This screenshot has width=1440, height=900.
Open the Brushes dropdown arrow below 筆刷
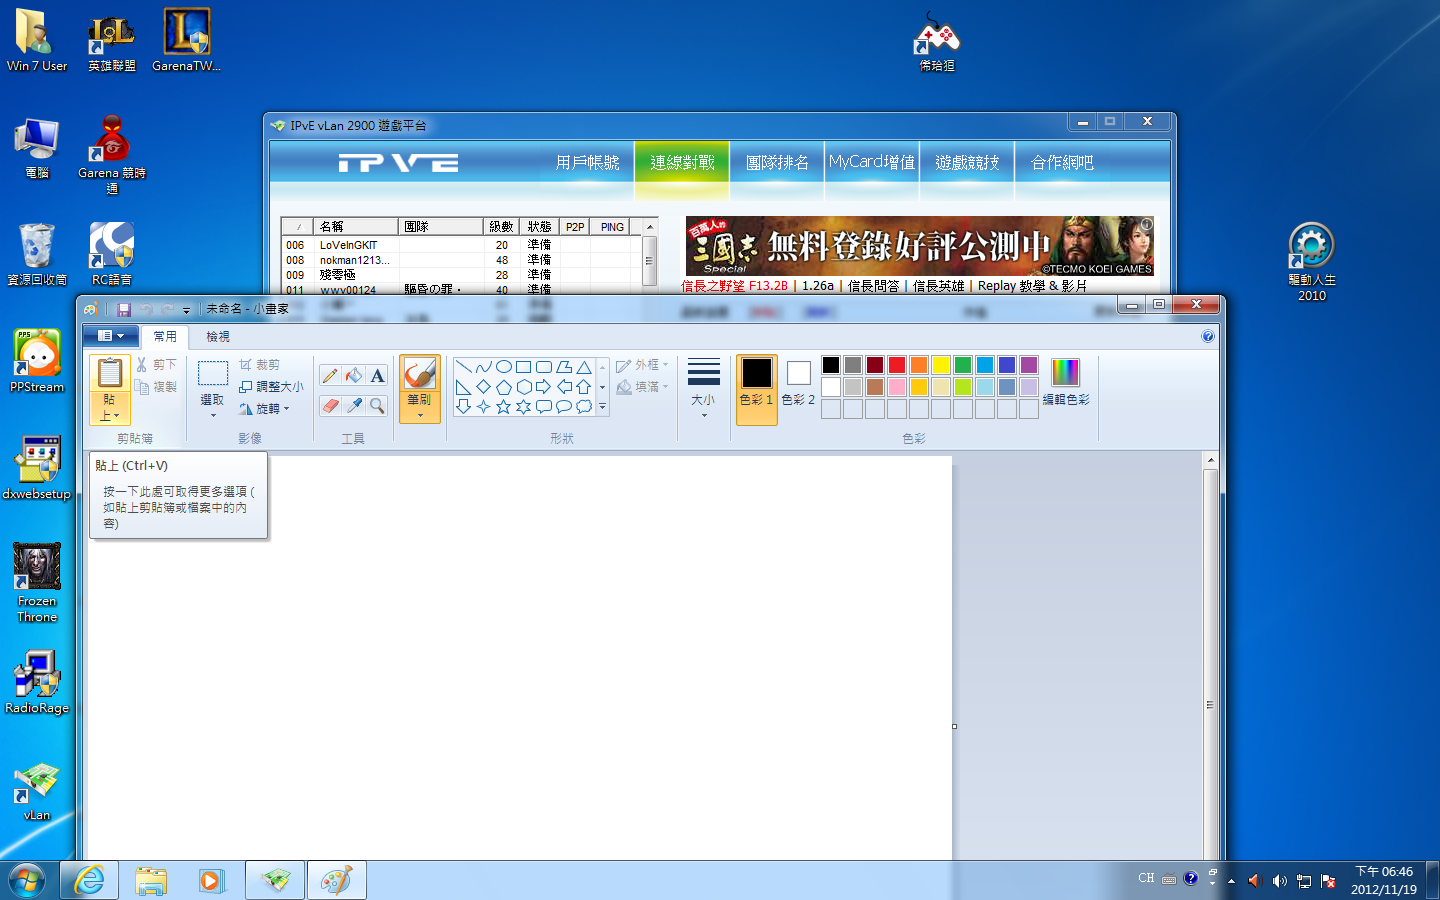[x=420, y=415]
